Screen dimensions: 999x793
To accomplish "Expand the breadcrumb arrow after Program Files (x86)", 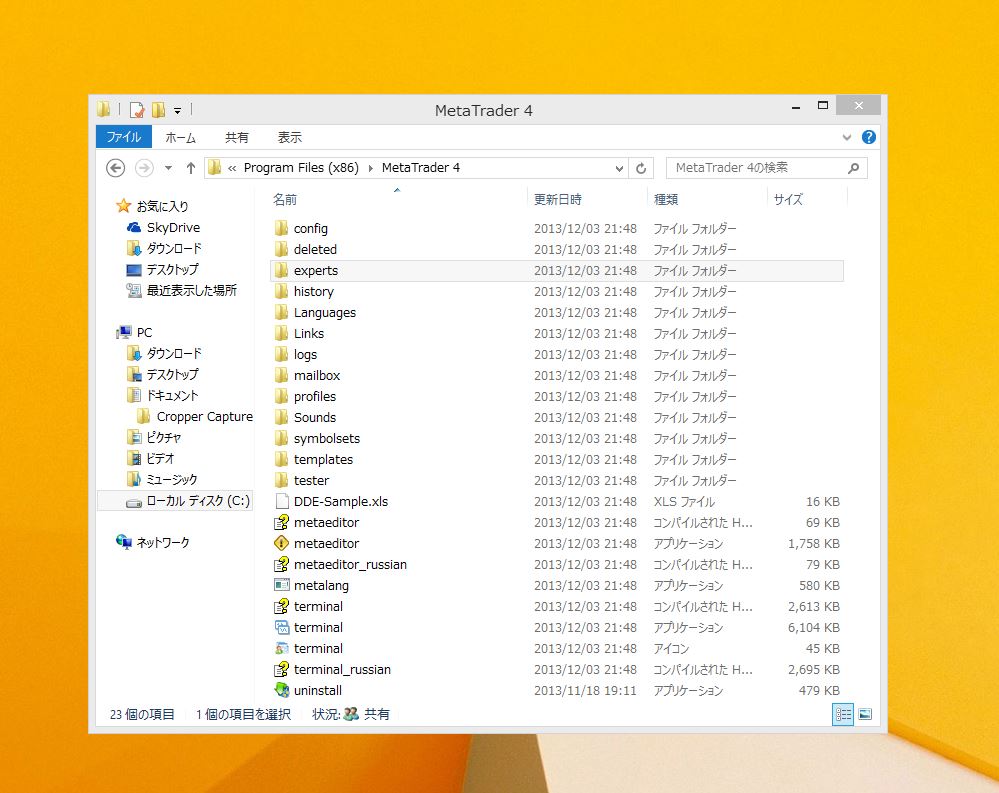I will (371, 168).
